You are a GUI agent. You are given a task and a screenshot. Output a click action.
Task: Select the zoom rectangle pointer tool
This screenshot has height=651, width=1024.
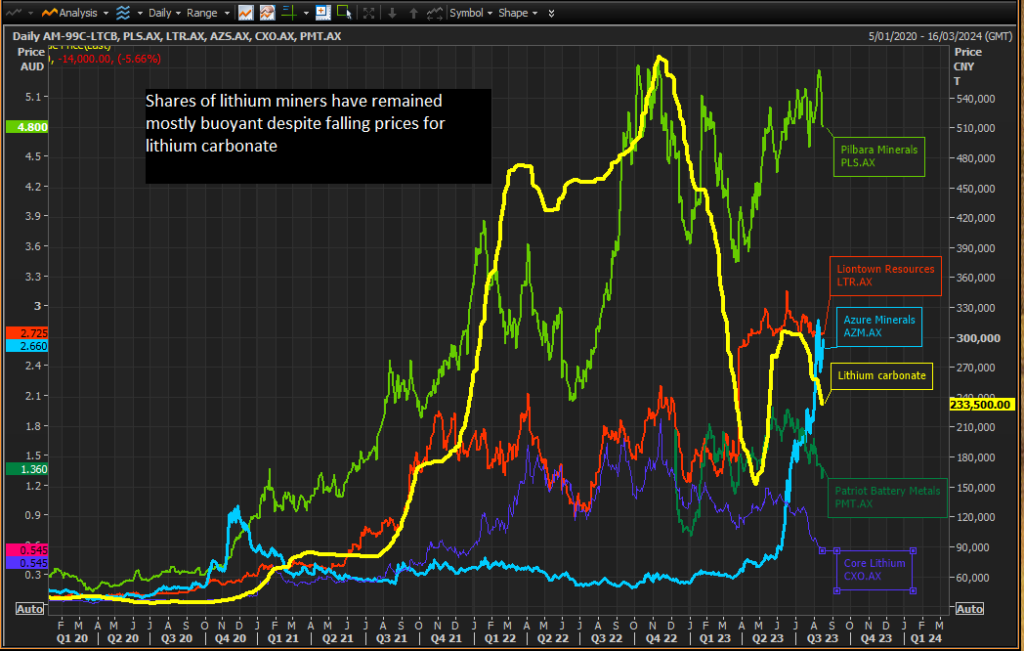tap(344, 13)
